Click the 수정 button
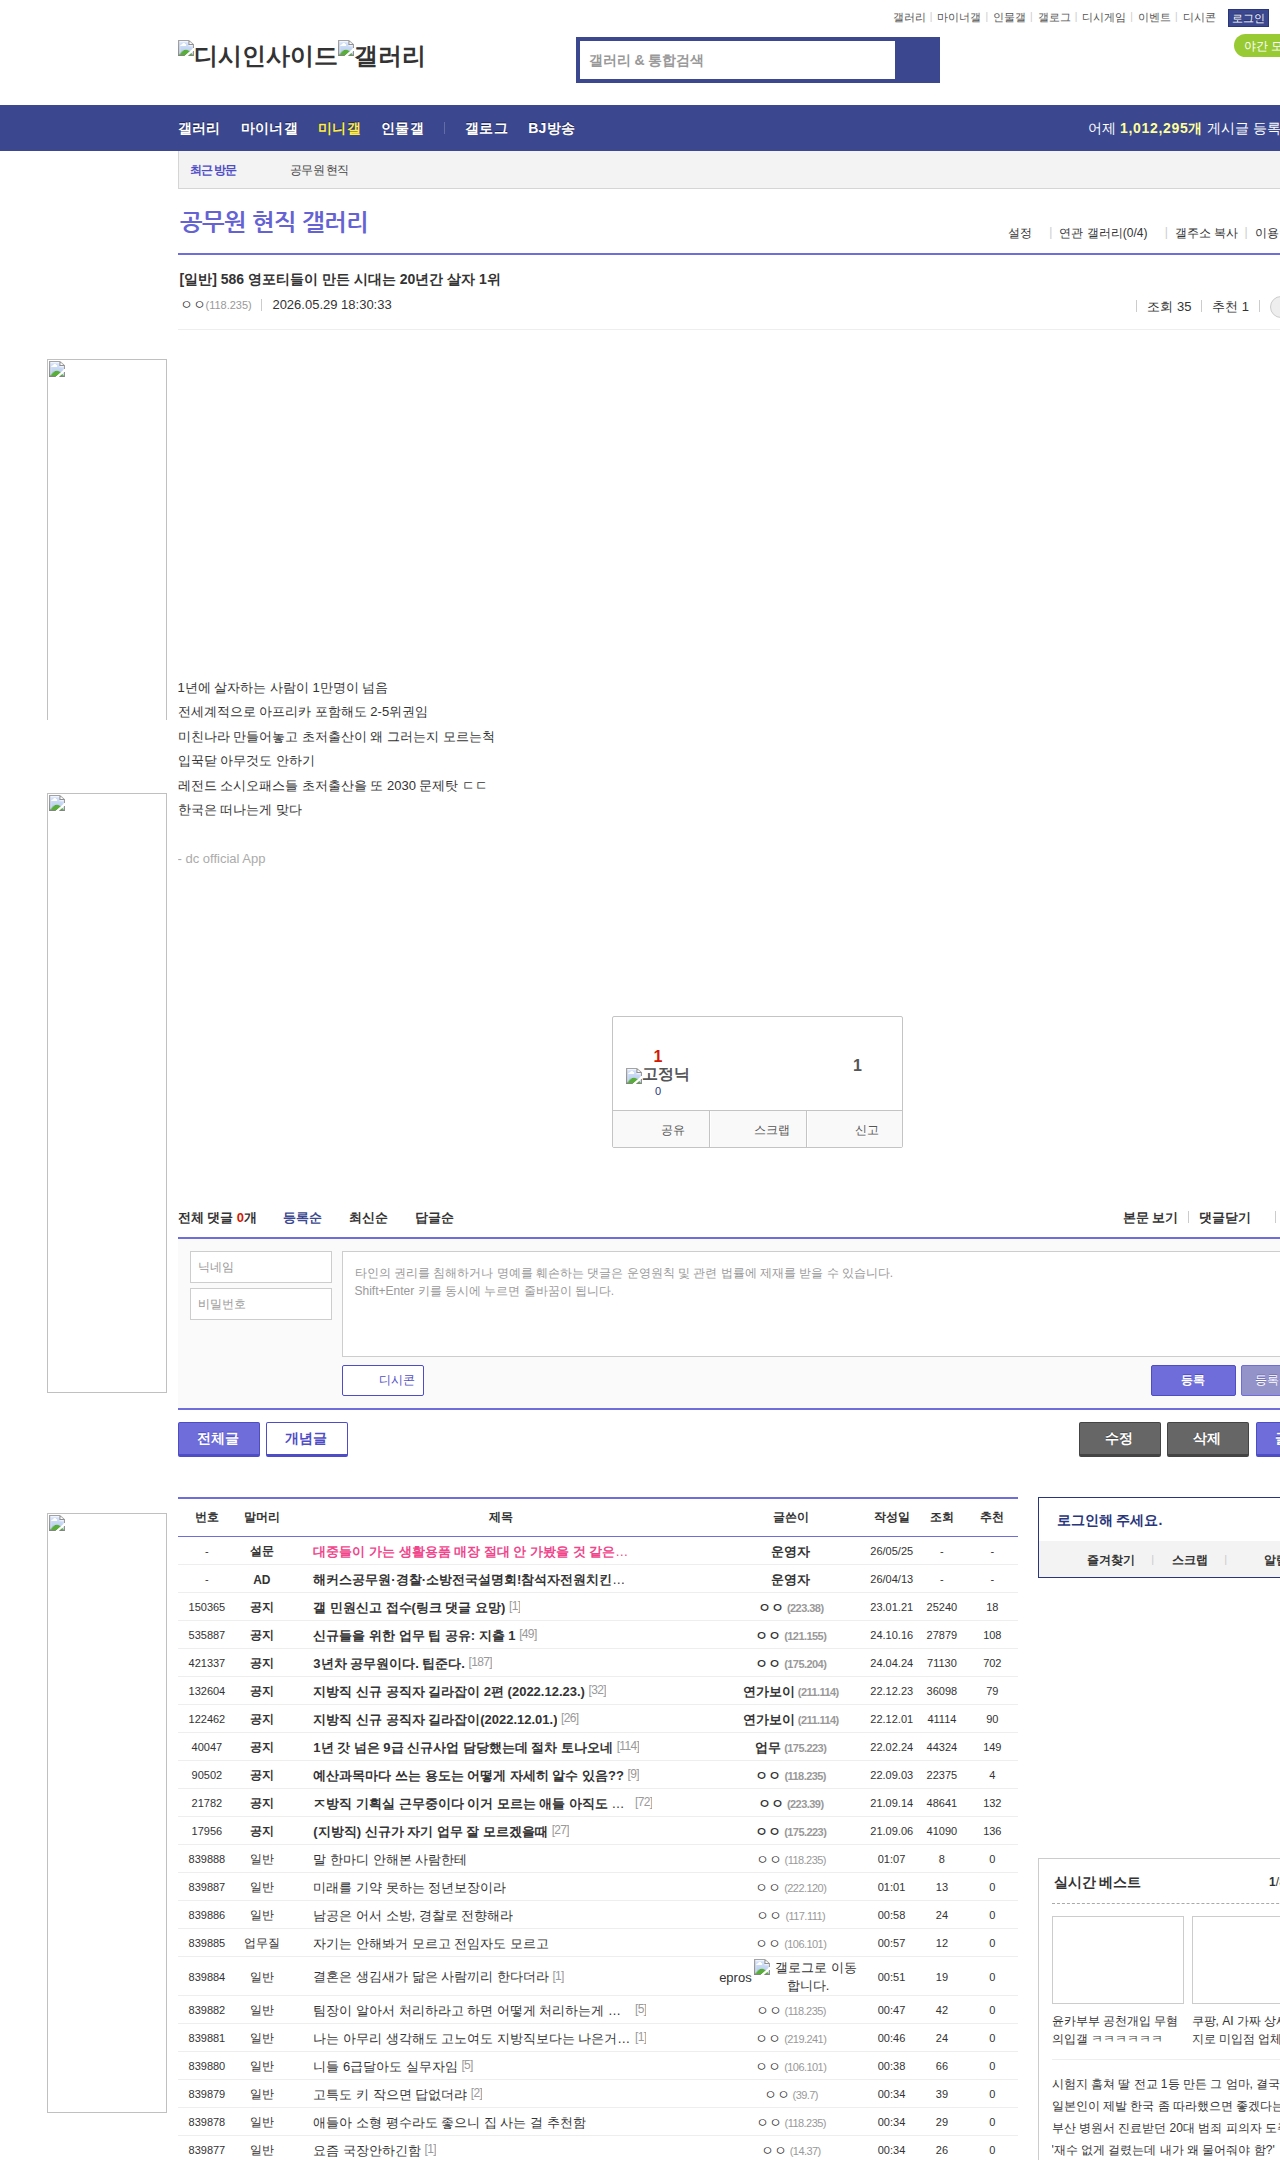This screenshot has width=1280, height=2160. [1120, 1439]
